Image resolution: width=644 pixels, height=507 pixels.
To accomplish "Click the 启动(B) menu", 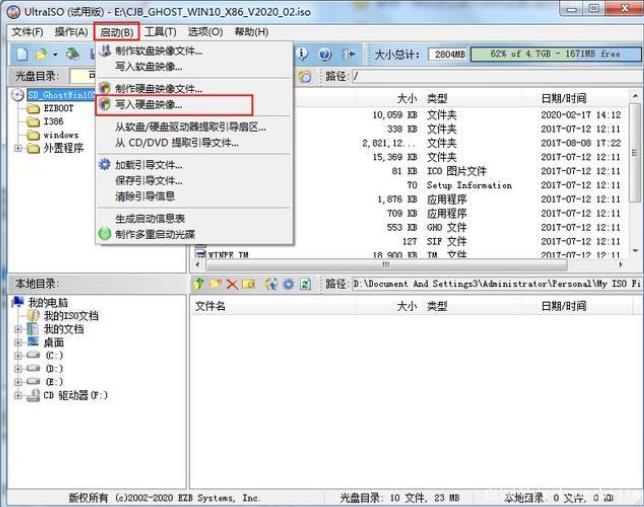I will (x=117, y=32).
